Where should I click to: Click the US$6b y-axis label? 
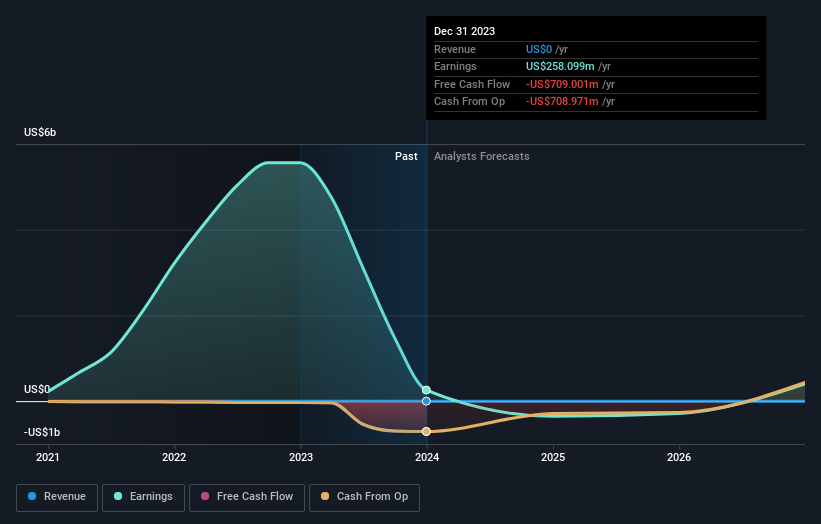tap(40, 132)
